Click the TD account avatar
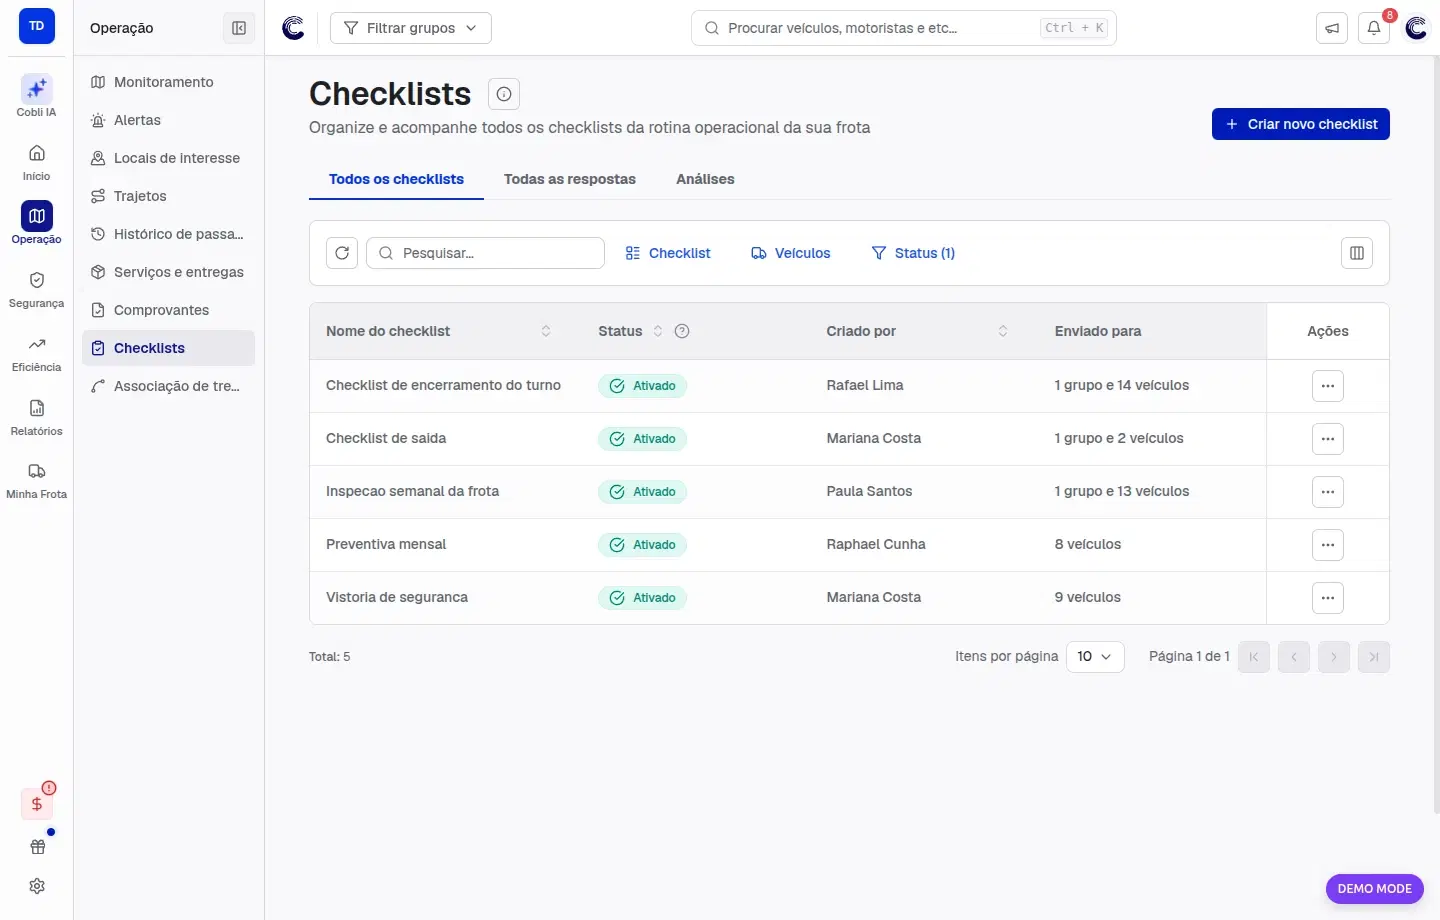 tap(37, 26)
